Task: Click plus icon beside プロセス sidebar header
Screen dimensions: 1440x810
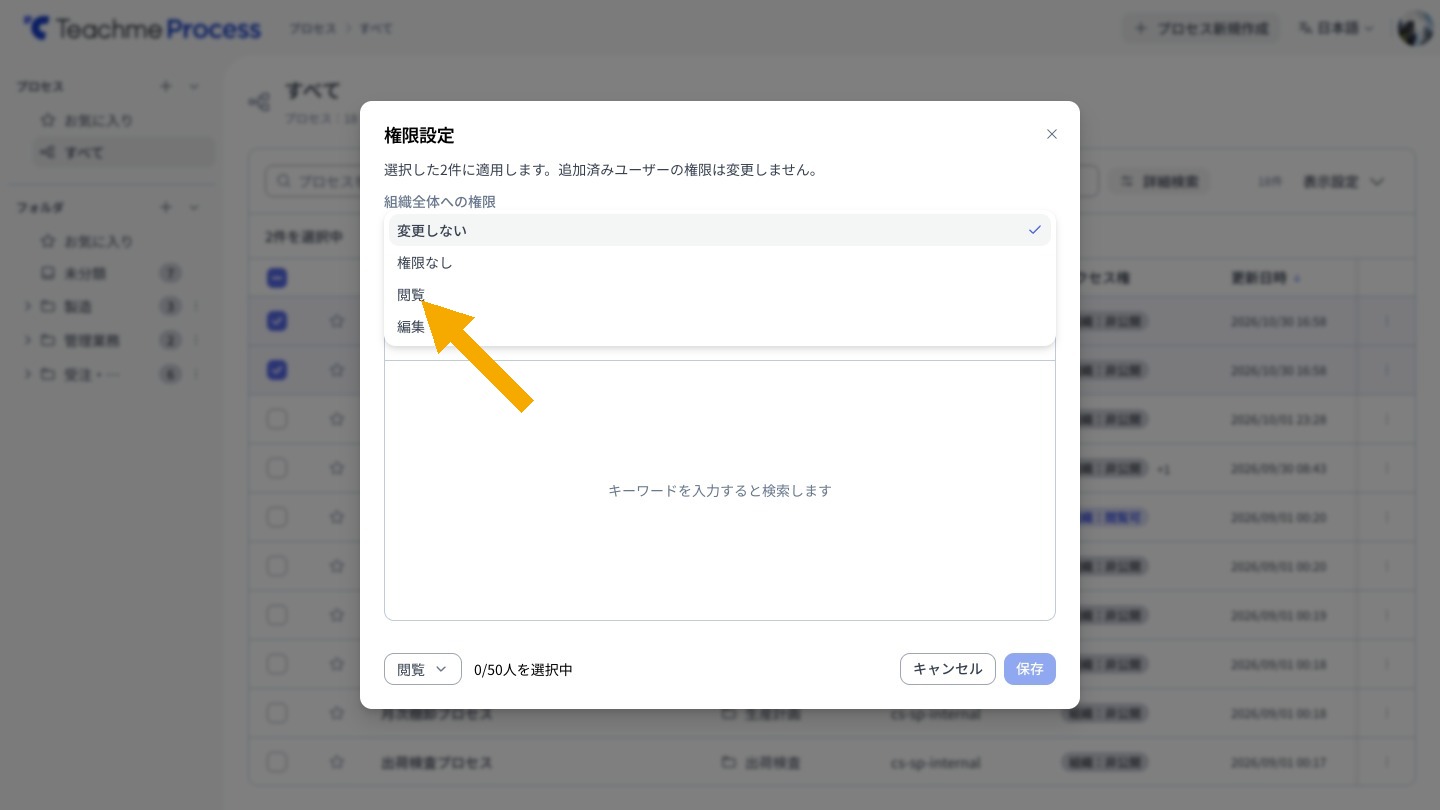Action: click(166, 87)
